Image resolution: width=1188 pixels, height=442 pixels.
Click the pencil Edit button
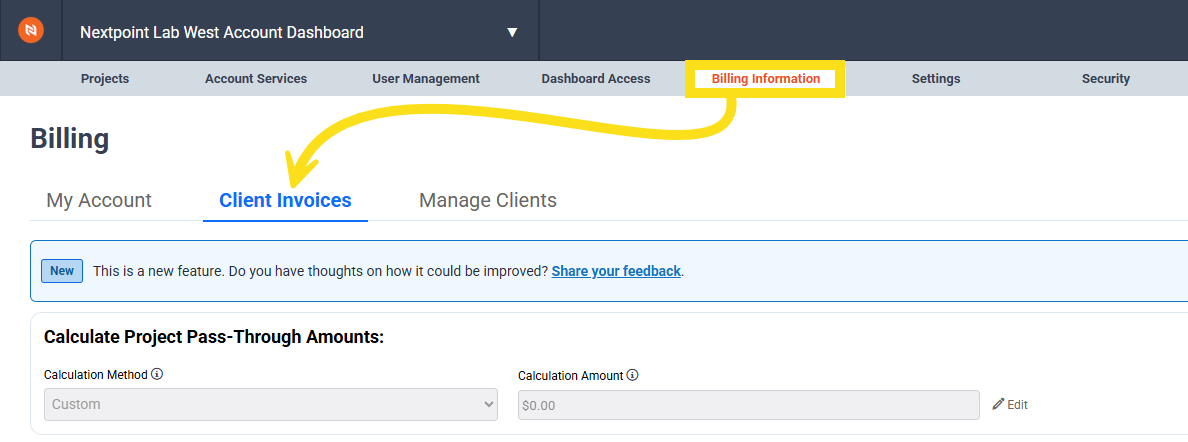[x=1010, y=405]
